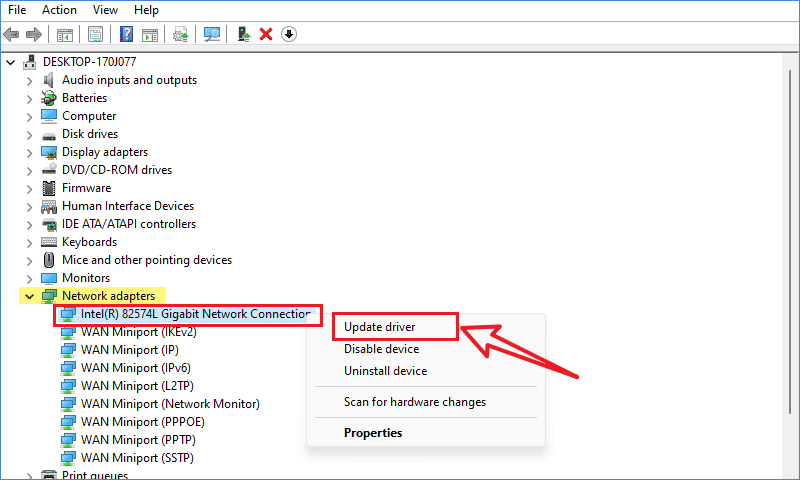Click the scan for hardware changes toolbar icon
Image resolution: width=800 pixels, height=480 pixels.
coord(212,35)
